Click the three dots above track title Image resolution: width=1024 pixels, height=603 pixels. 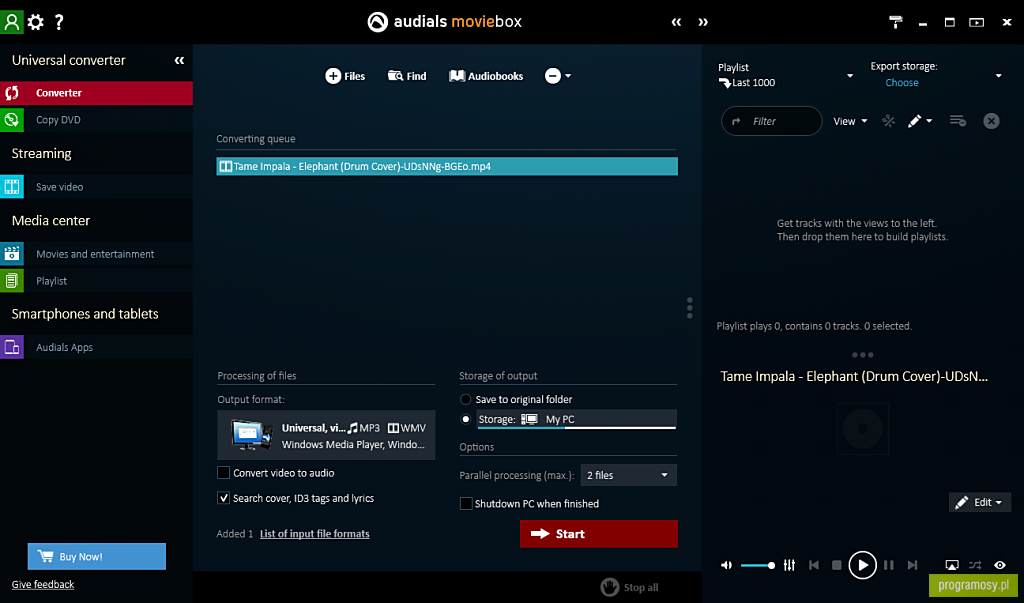[x=863, y=355]
